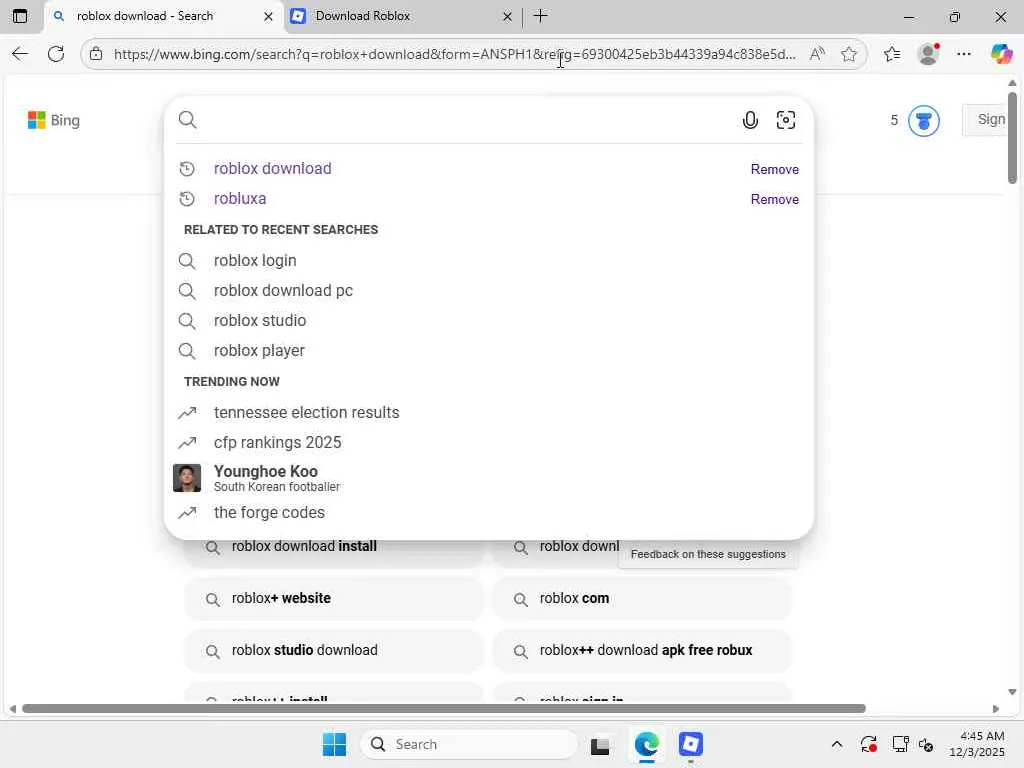Show hidden system tray icons
The image size is (1024, 768).
tap(836, 744)
